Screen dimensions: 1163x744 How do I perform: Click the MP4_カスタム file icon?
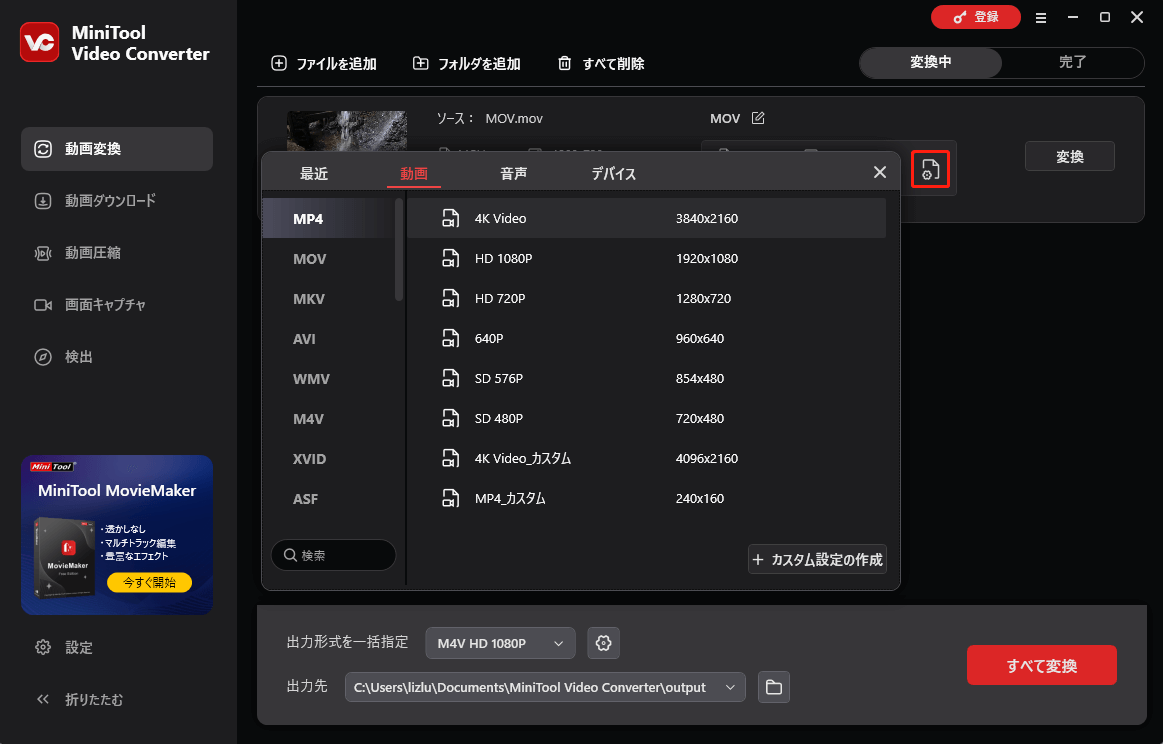(x=450, y=498)
